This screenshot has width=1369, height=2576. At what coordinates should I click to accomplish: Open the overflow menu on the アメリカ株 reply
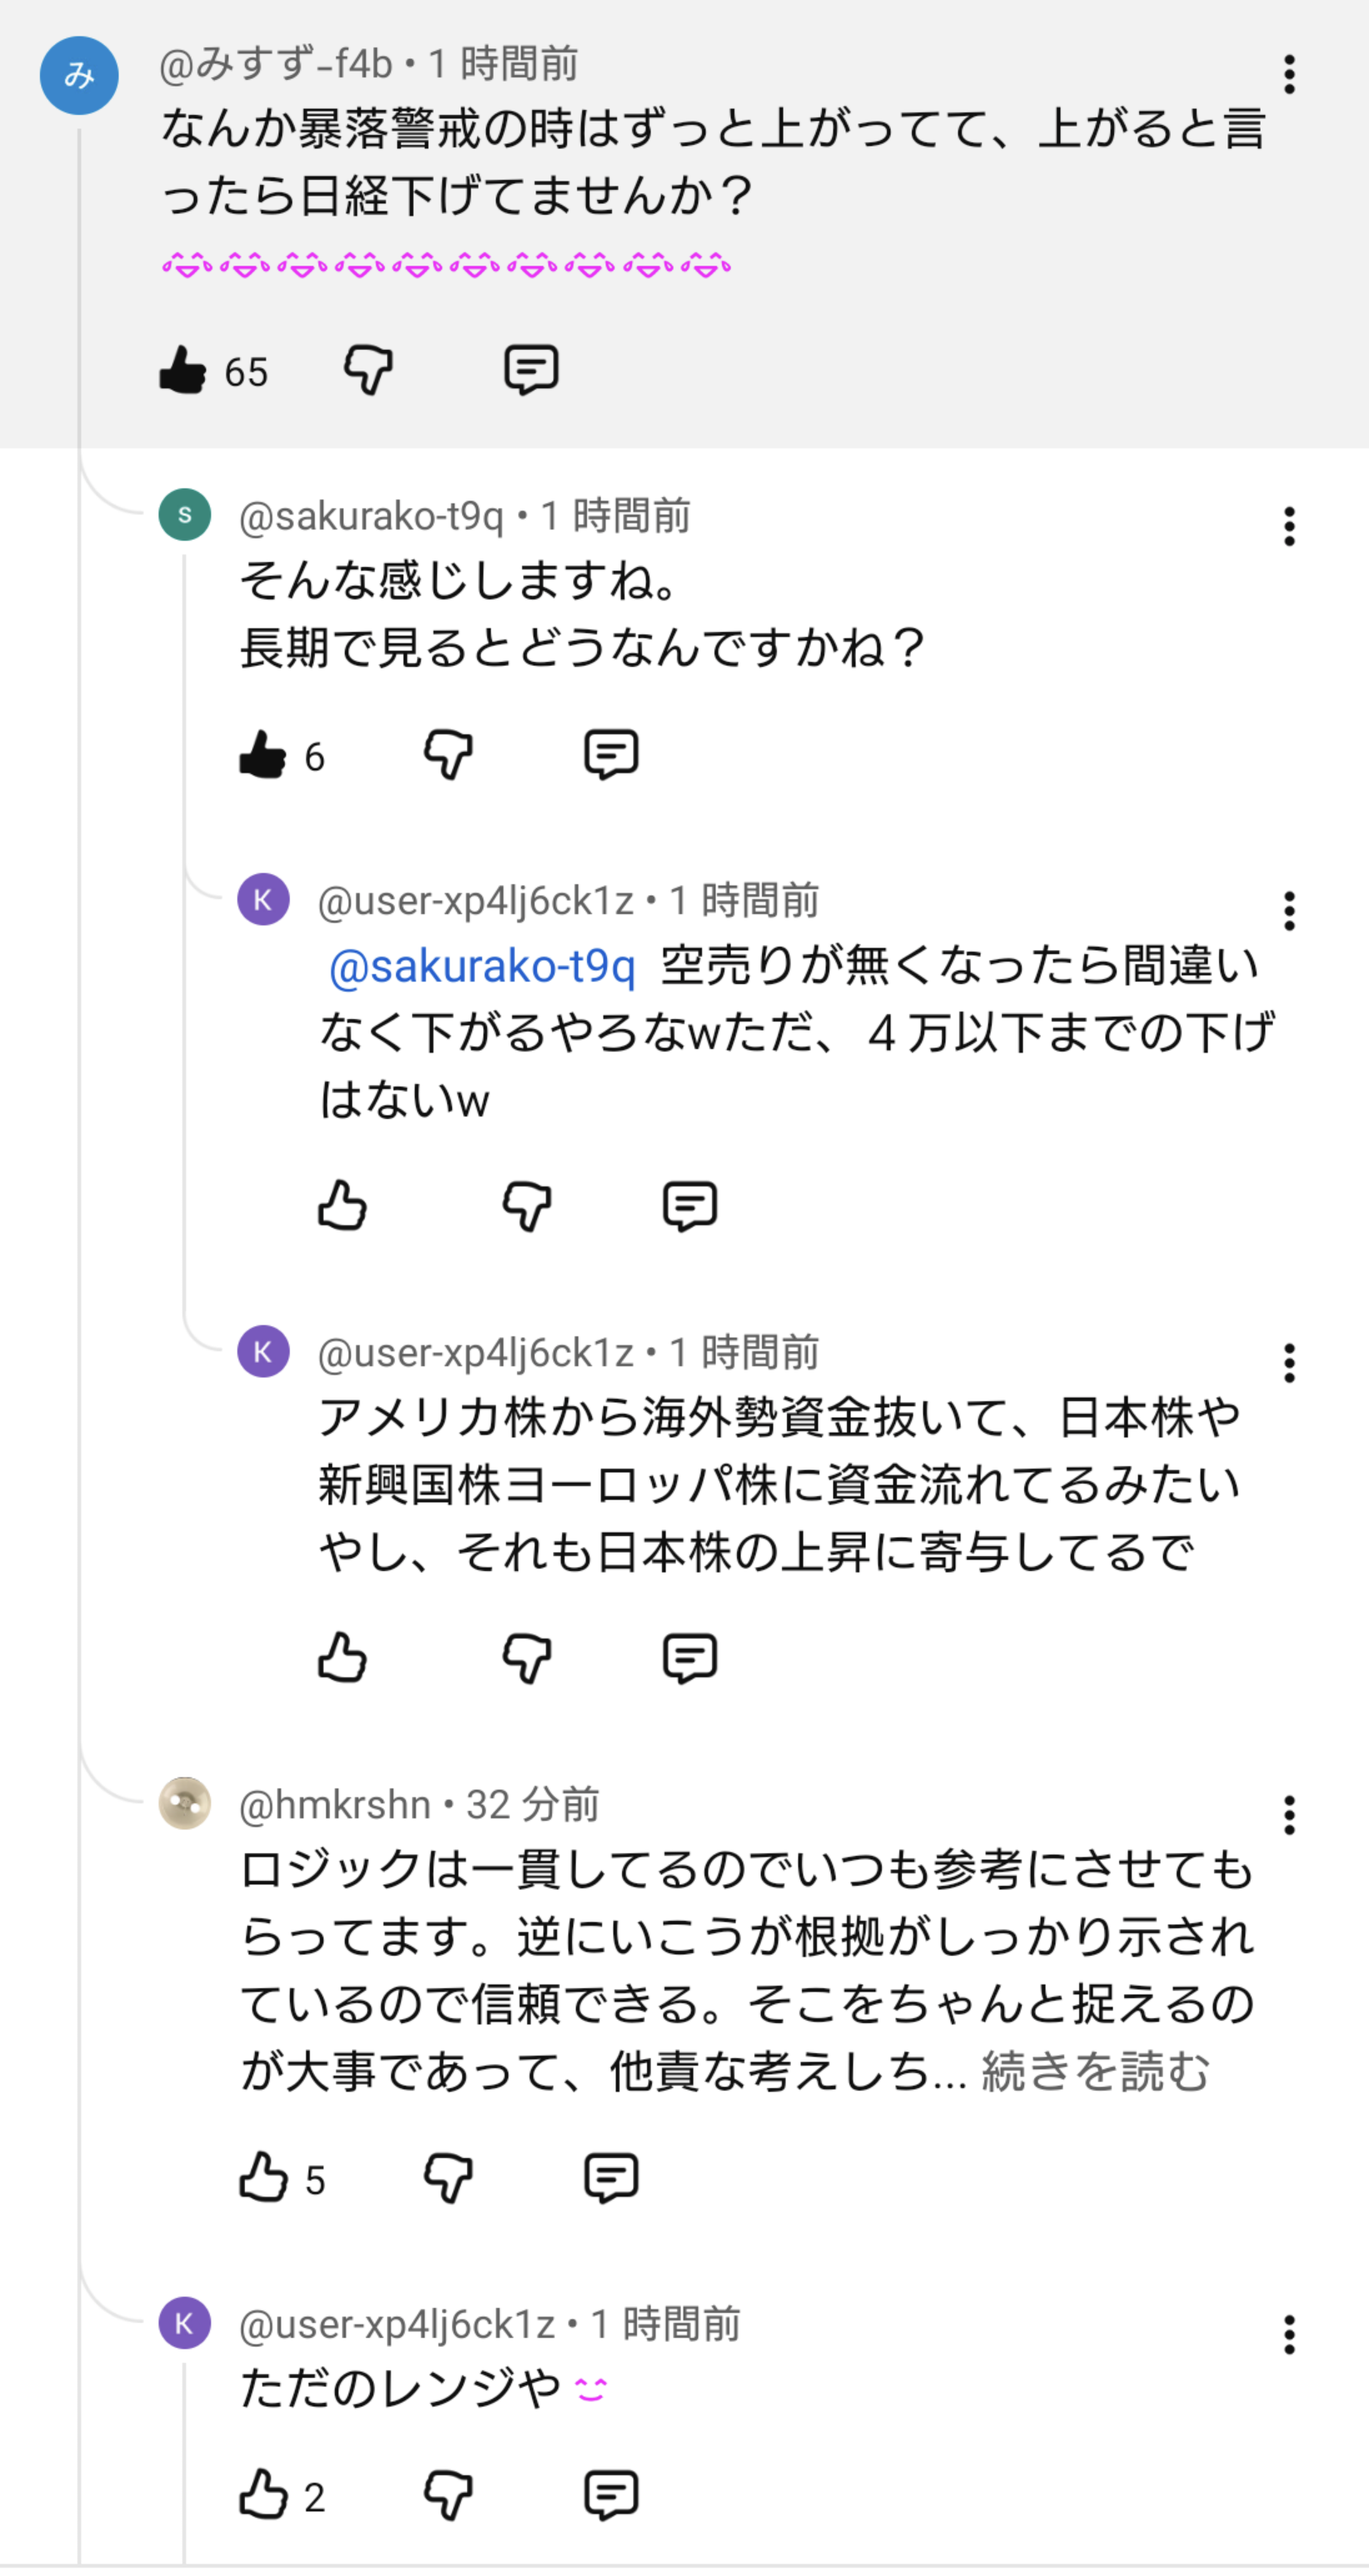(x=1289, y=1363)
